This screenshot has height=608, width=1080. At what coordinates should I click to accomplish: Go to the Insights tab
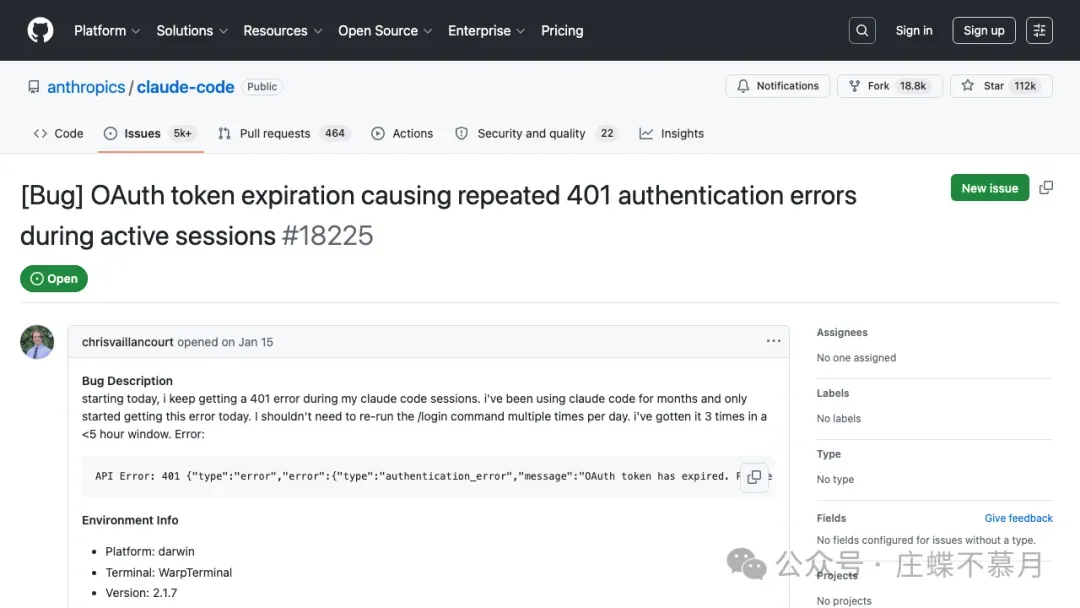pos(672,133)
